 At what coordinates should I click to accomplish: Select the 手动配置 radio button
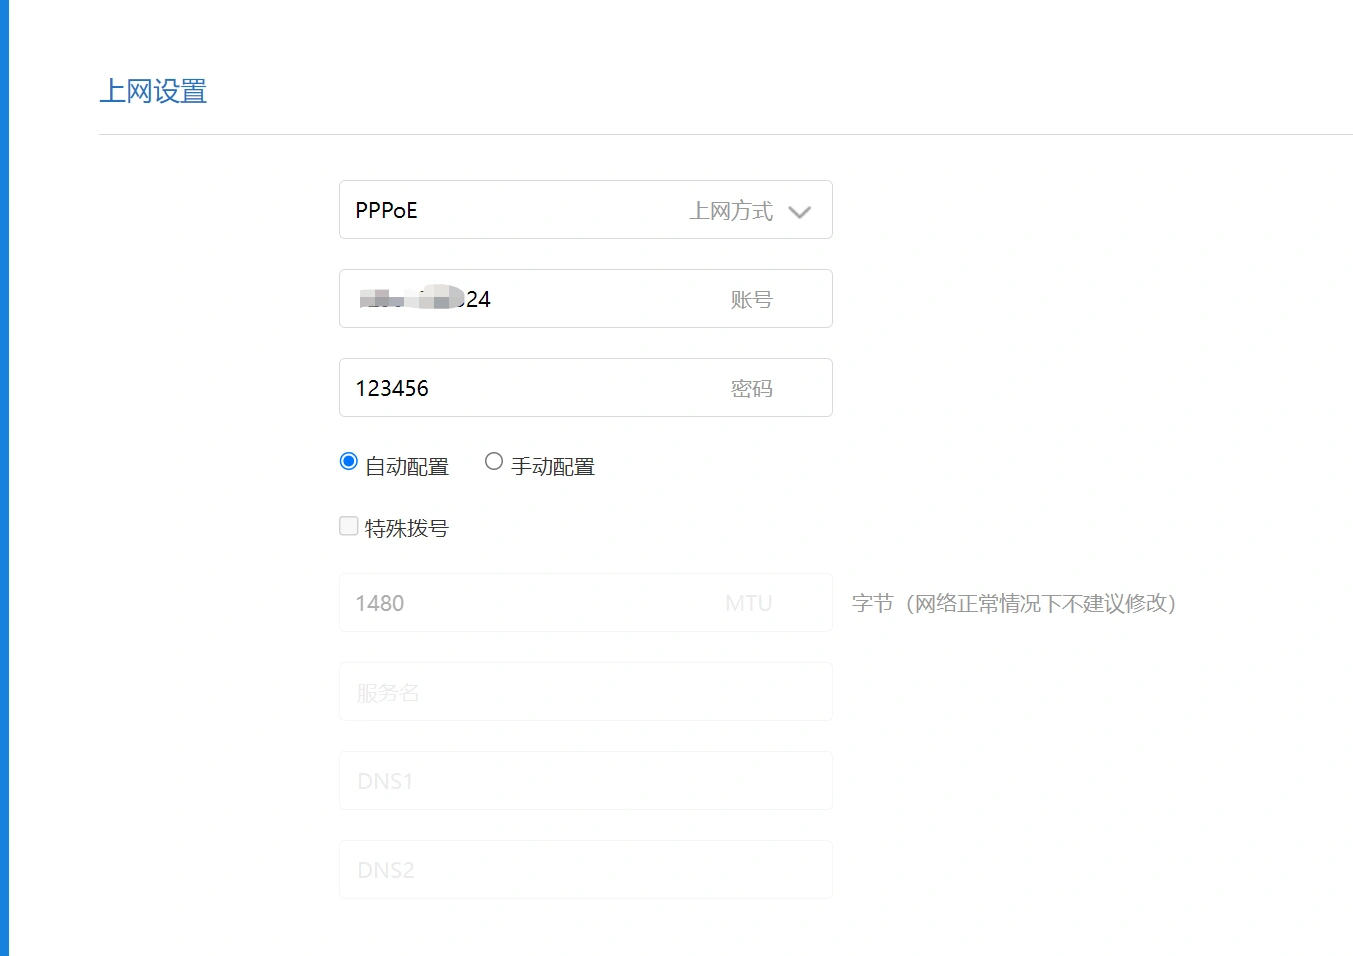494,461
